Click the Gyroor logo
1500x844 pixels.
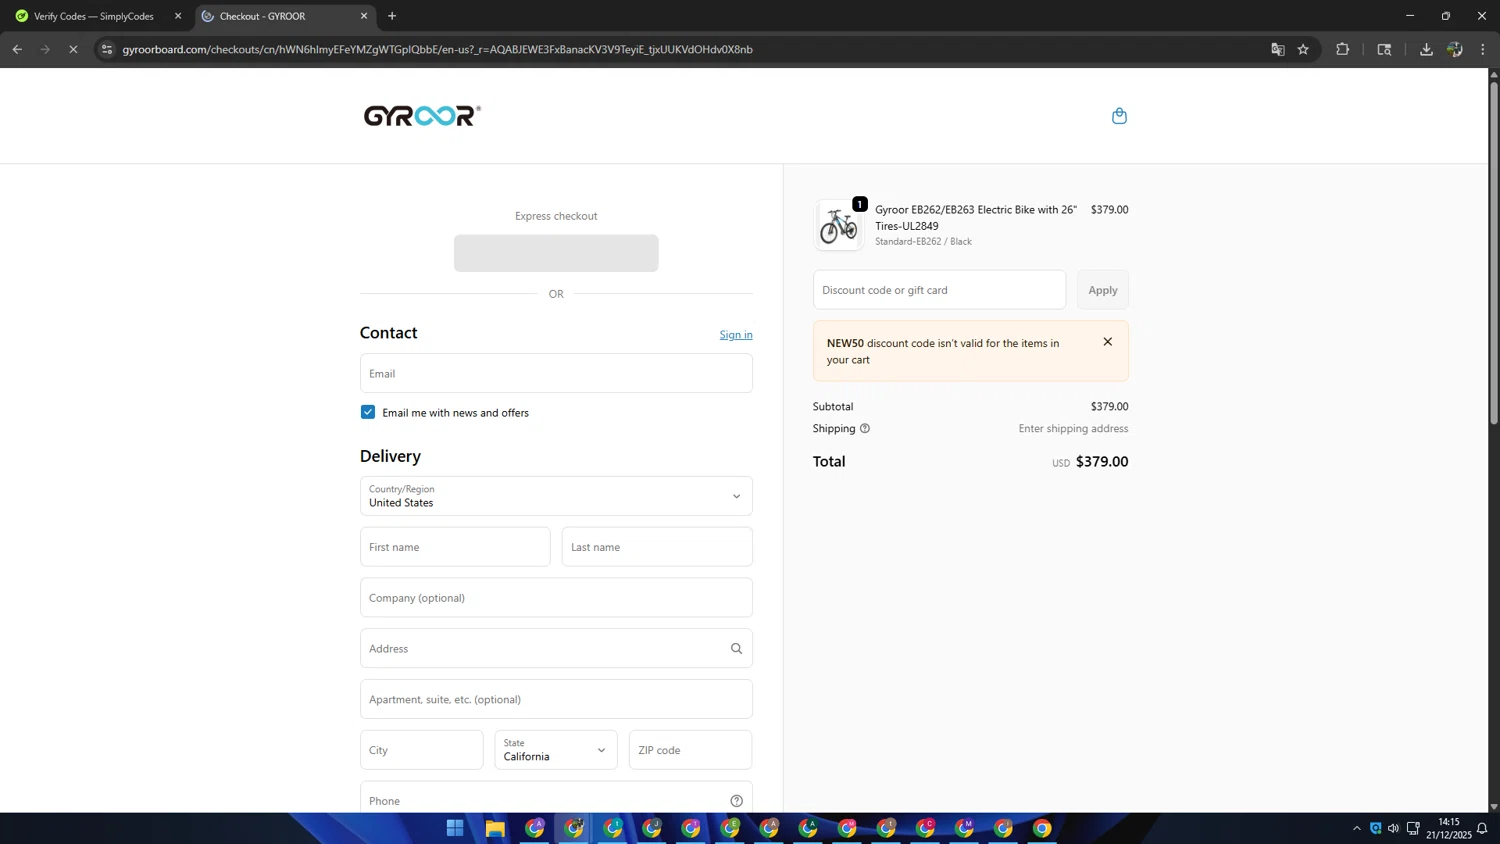[422, 116]
